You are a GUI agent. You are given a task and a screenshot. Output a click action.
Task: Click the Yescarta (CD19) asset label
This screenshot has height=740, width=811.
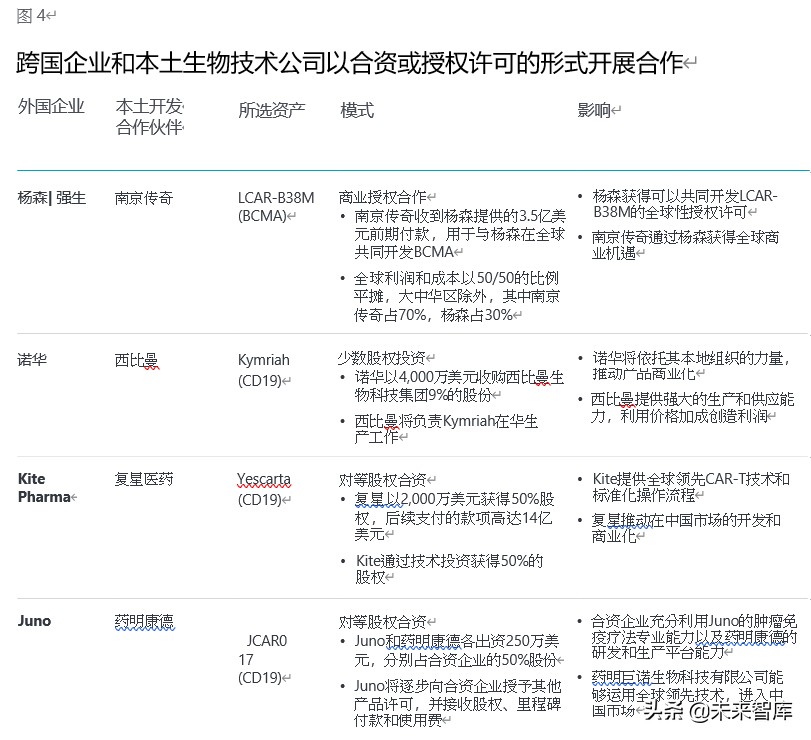tap(263, 487)
